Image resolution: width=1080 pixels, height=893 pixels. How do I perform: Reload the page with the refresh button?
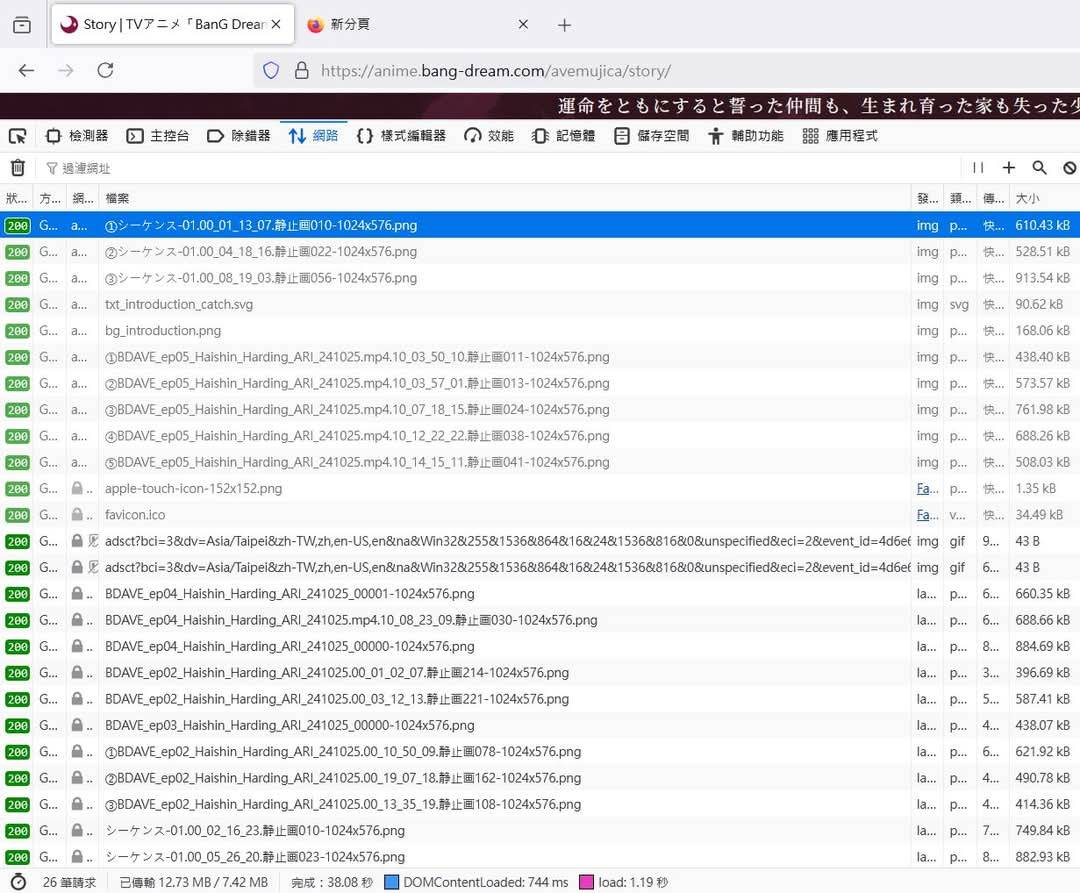click(x=105, y=71)
